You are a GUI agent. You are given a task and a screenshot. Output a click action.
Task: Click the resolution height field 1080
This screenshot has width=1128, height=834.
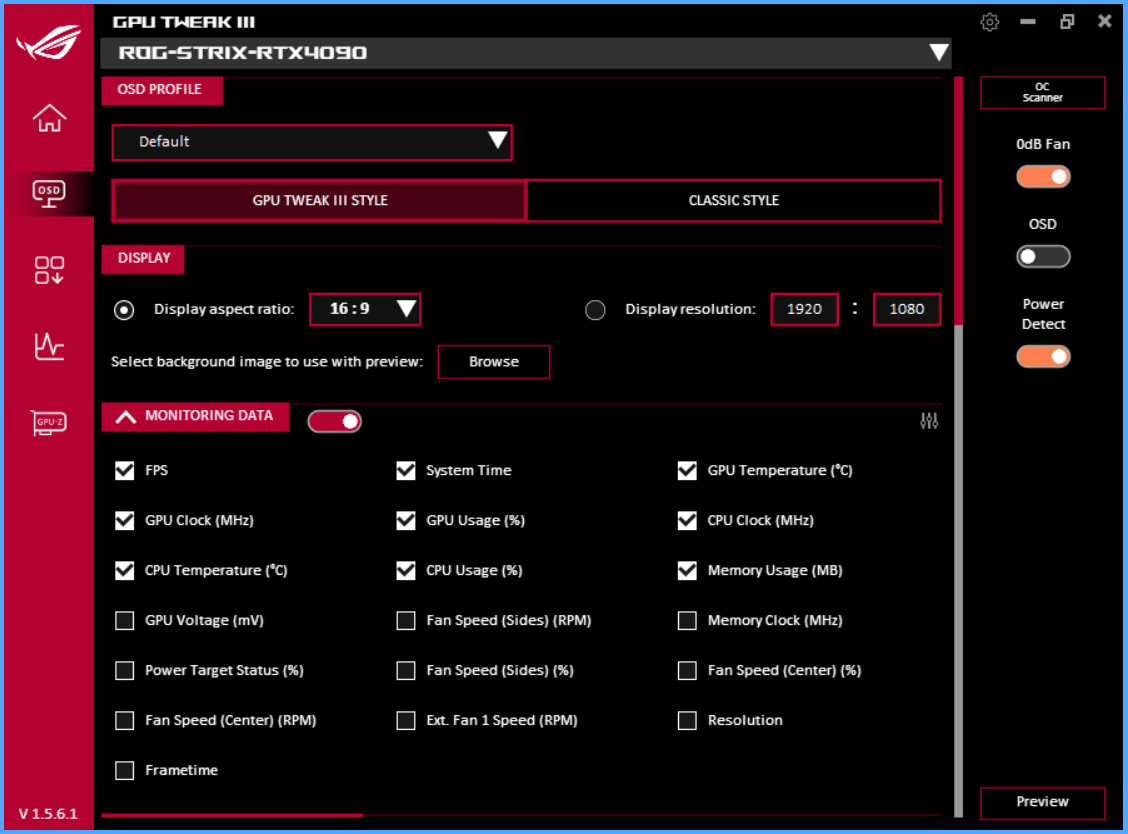906,309
